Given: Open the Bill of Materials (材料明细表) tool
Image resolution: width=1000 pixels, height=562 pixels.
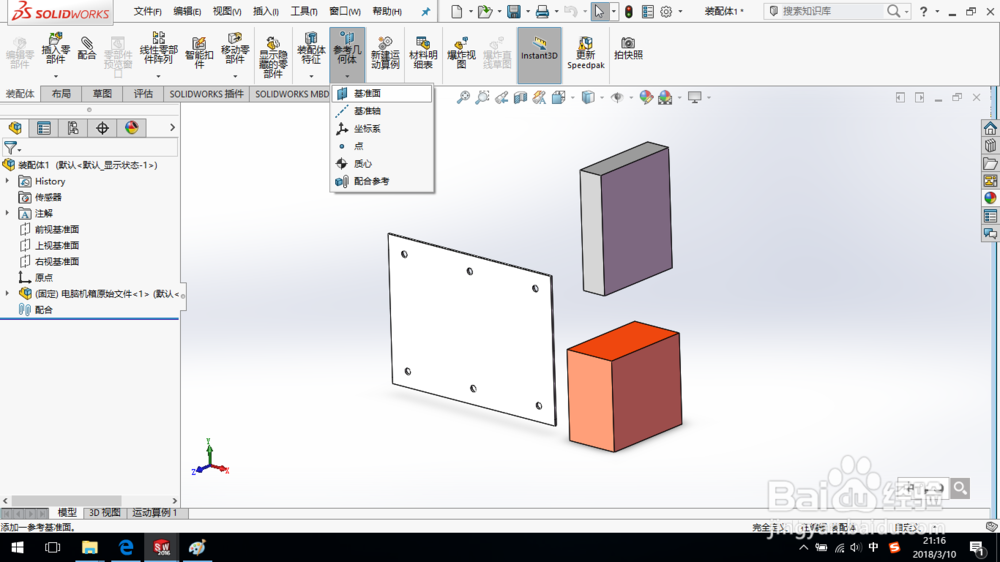Looking at the screenshot, I should 423,54.
